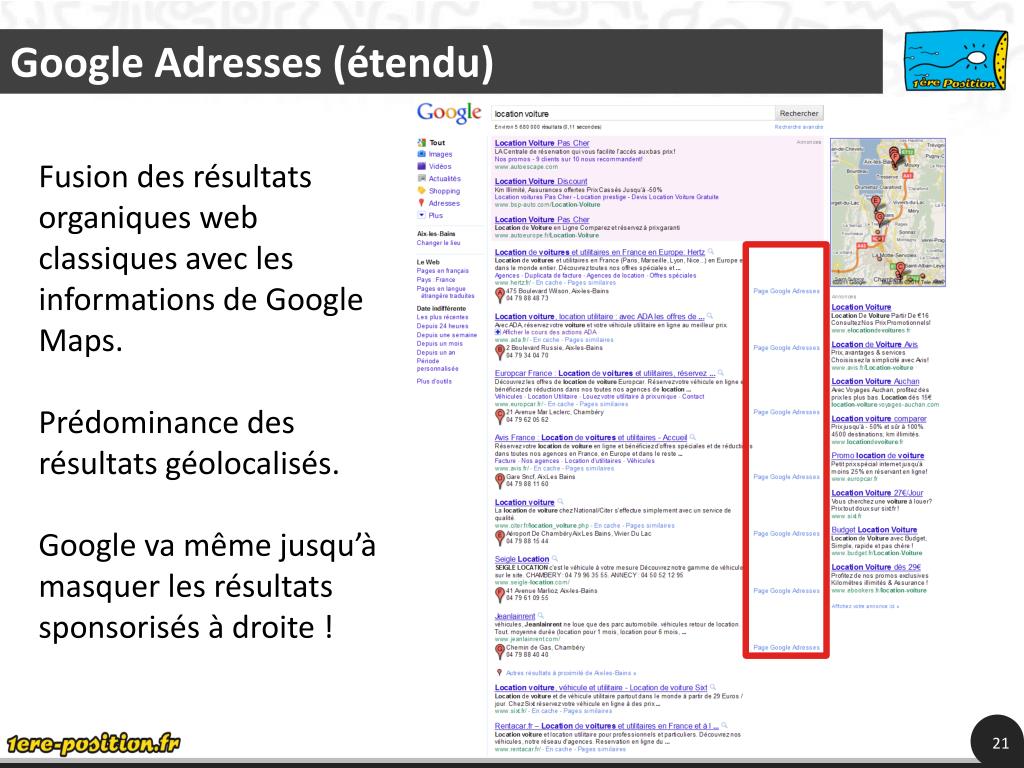Open the 'Jeanlainrent' result title
This screenshot has width=1024, height=768.
[x=515, y=616]
